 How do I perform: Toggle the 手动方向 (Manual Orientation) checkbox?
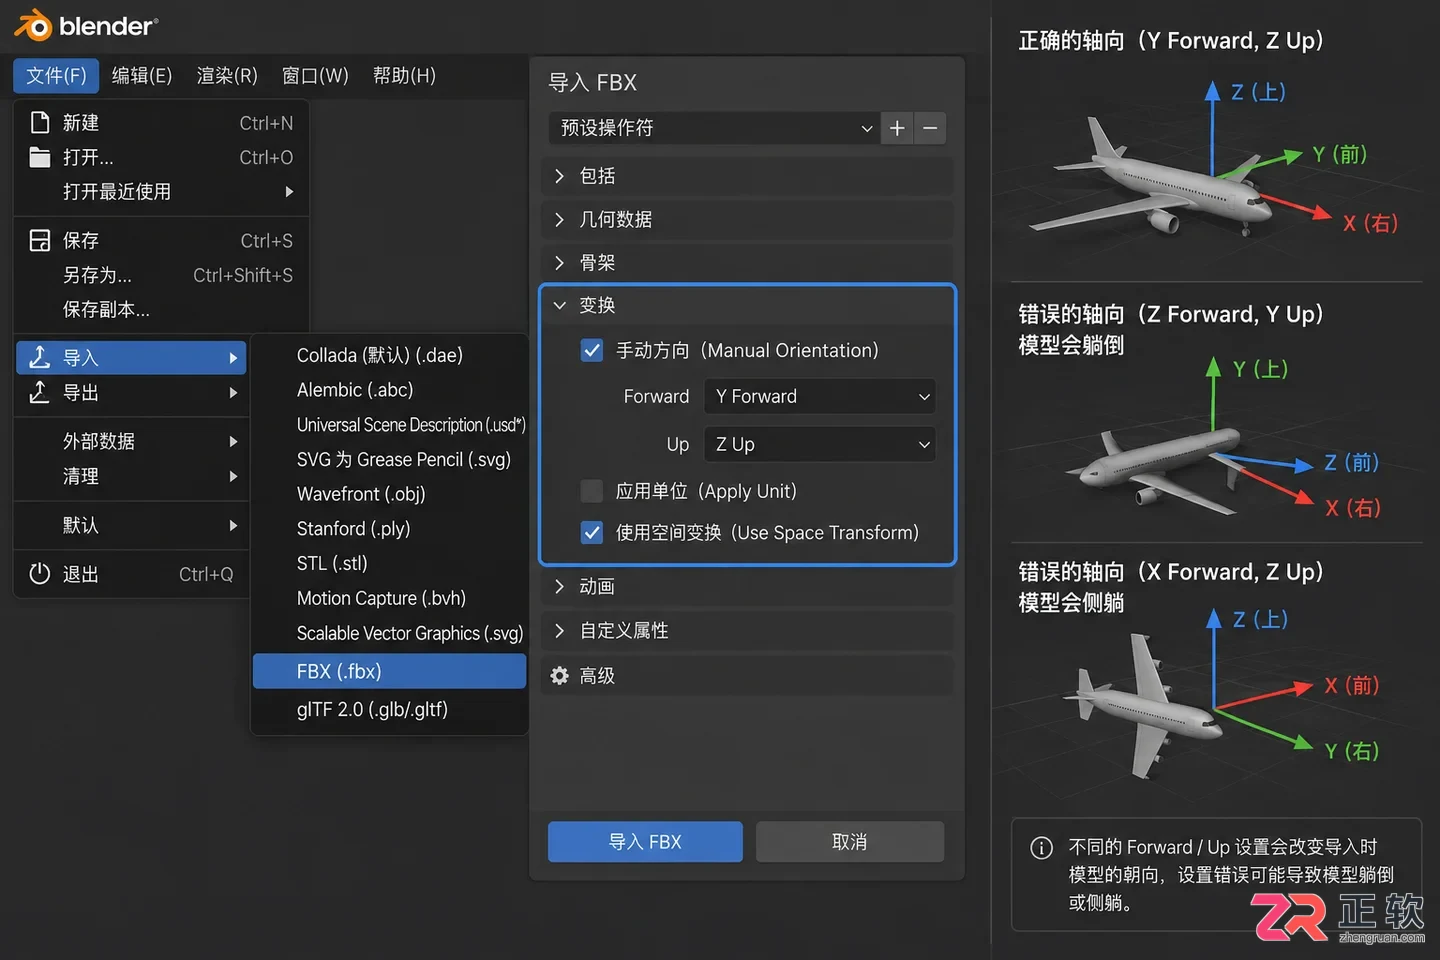point(592,350)
